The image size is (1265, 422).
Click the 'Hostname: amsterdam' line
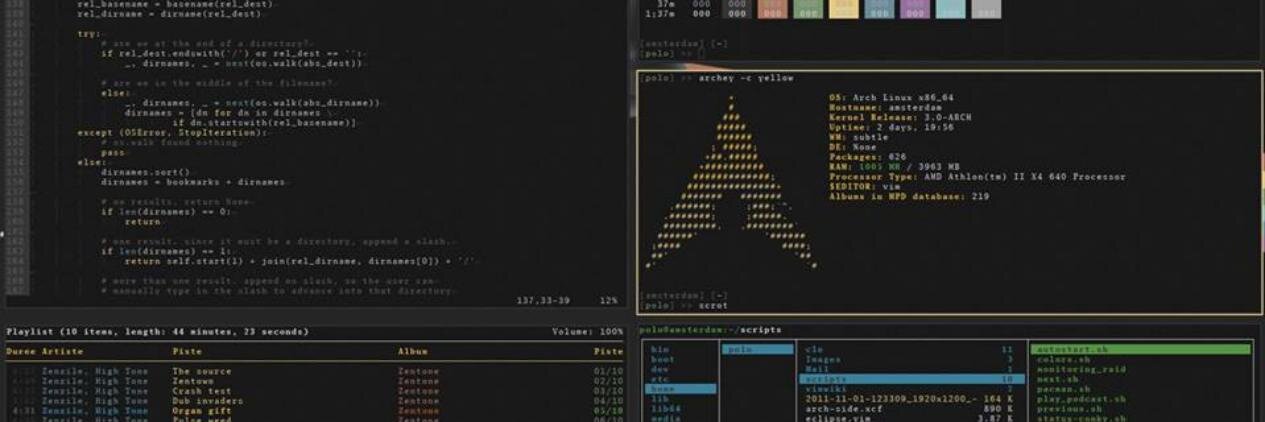(x=885, y=108)
